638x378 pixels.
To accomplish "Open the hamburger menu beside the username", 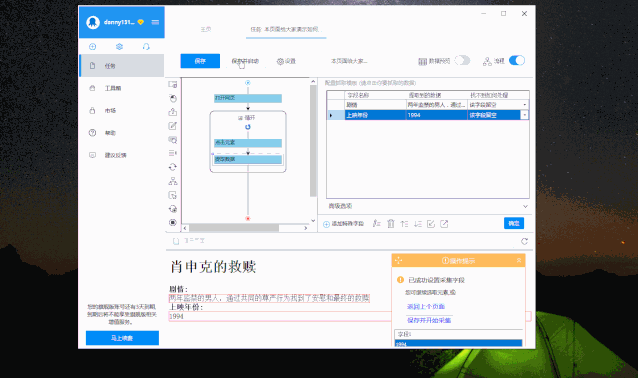I will [155, 22].
